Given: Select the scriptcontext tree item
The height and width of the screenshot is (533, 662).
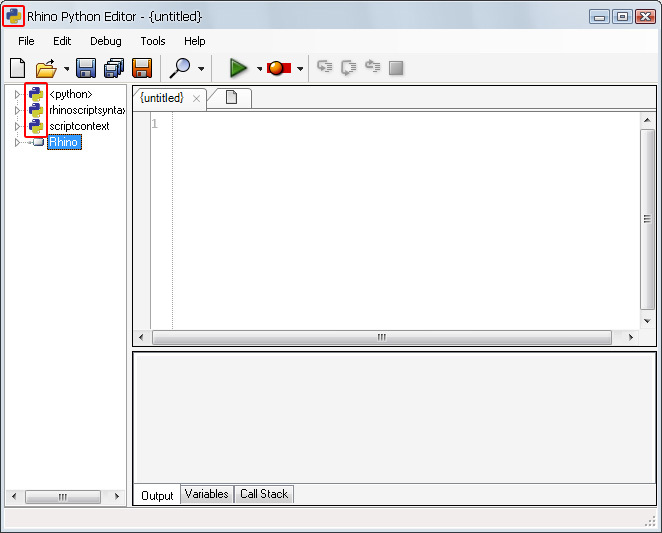Looking at the screenshot, I should click(x=79, y=126).
